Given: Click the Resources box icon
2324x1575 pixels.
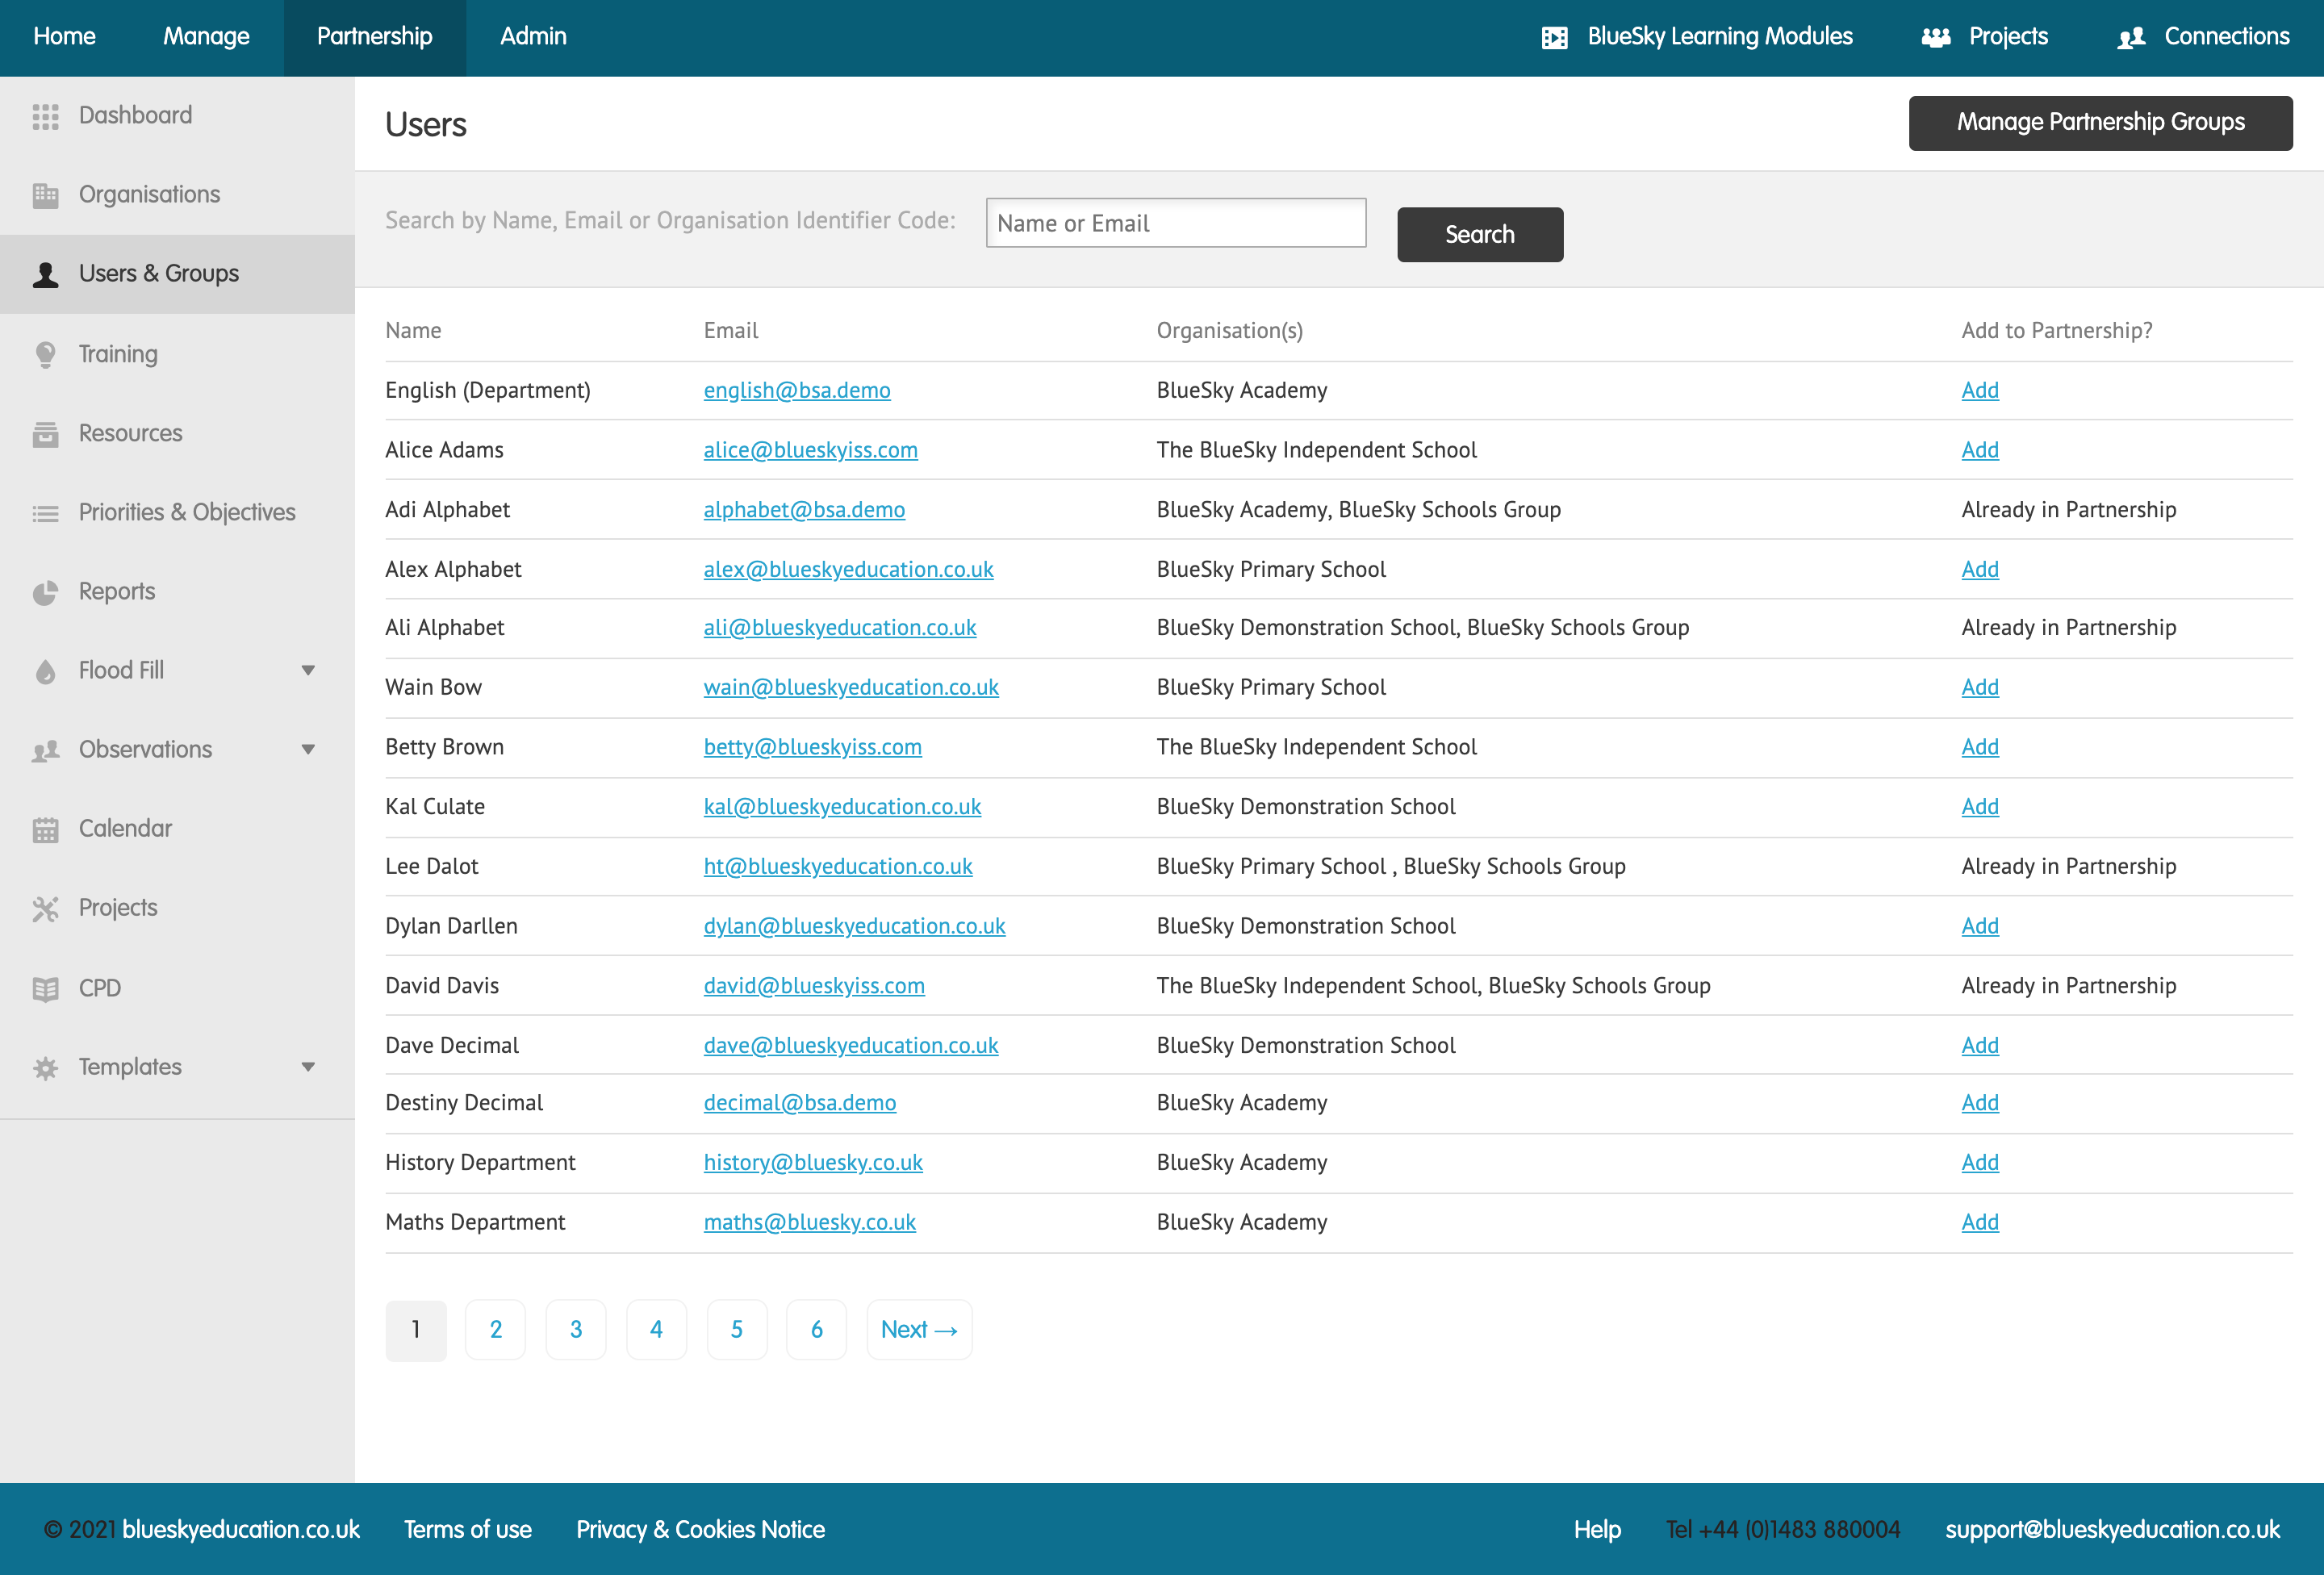Looking at the screenshot, I should coord(45,433).
